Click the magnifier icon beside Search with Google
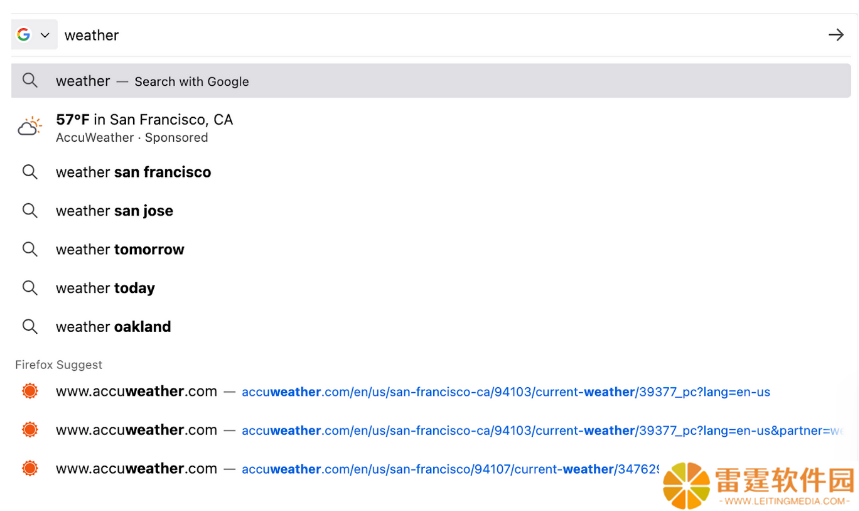Viewport: 859px width, 511px height. (x=30, y=81)
